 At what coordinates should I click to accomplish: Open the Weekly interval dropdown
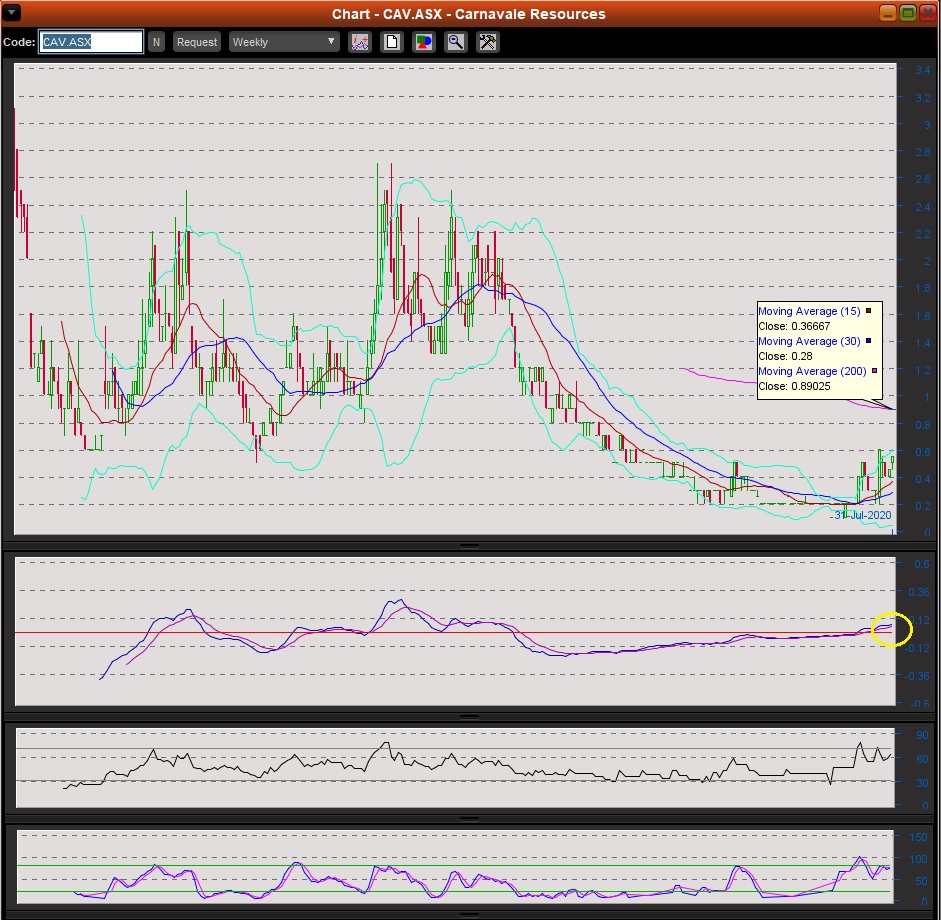284,42
